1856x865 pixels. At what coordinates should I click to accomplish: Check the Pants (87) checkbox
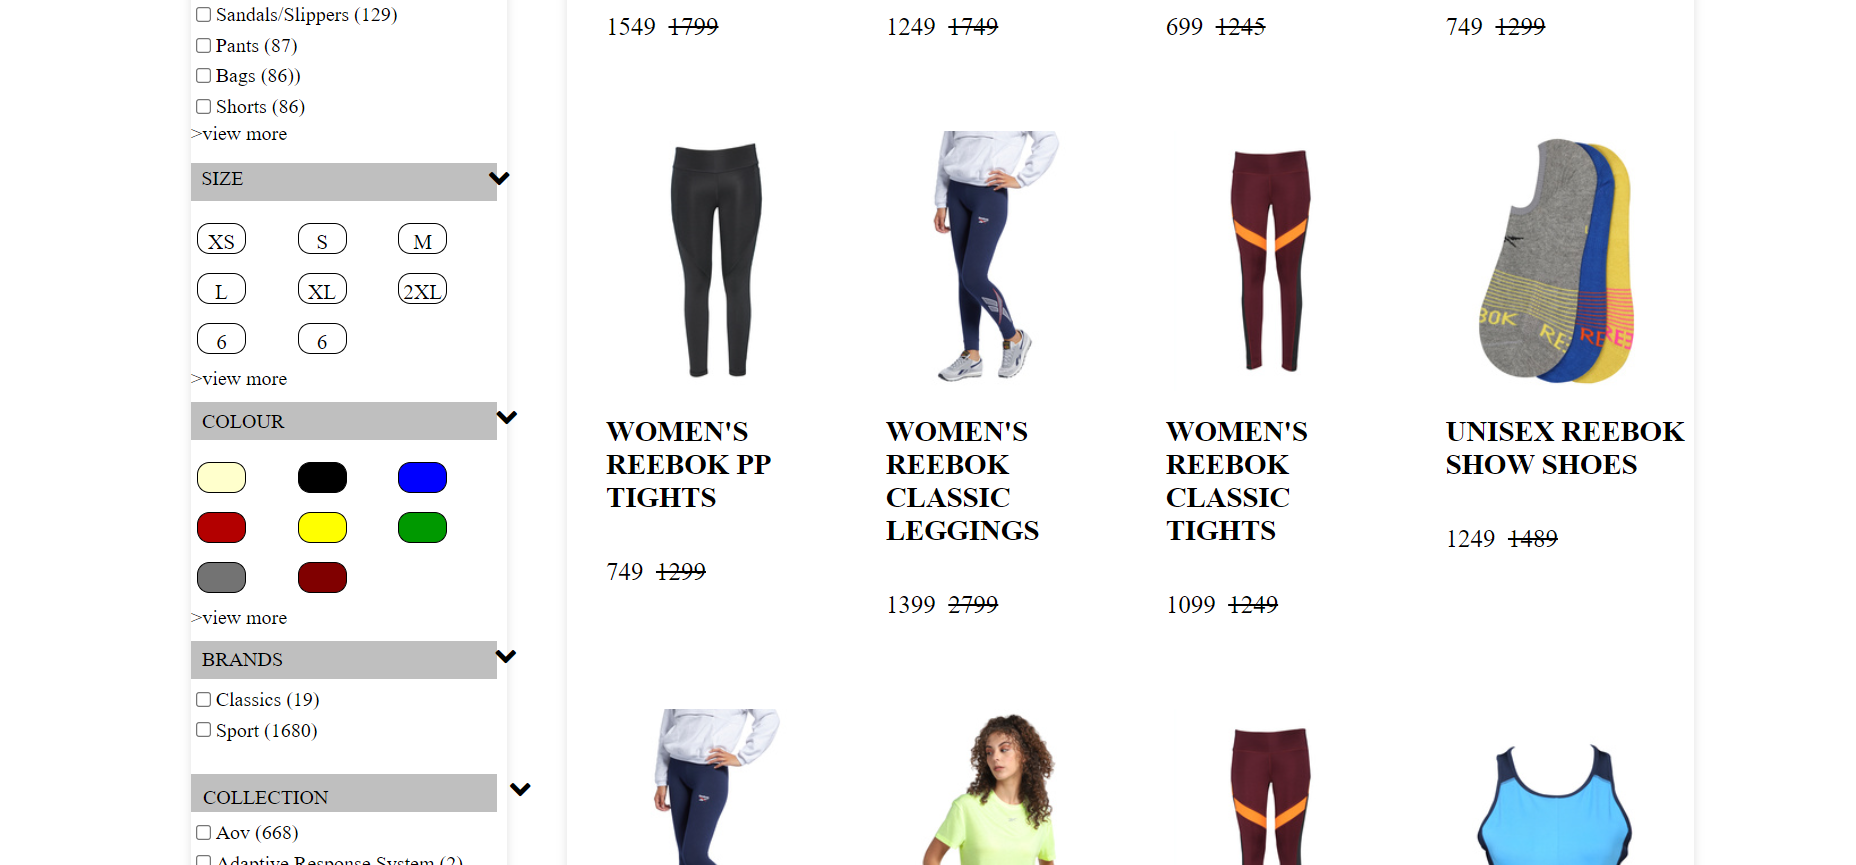click(x=204, y=45)
